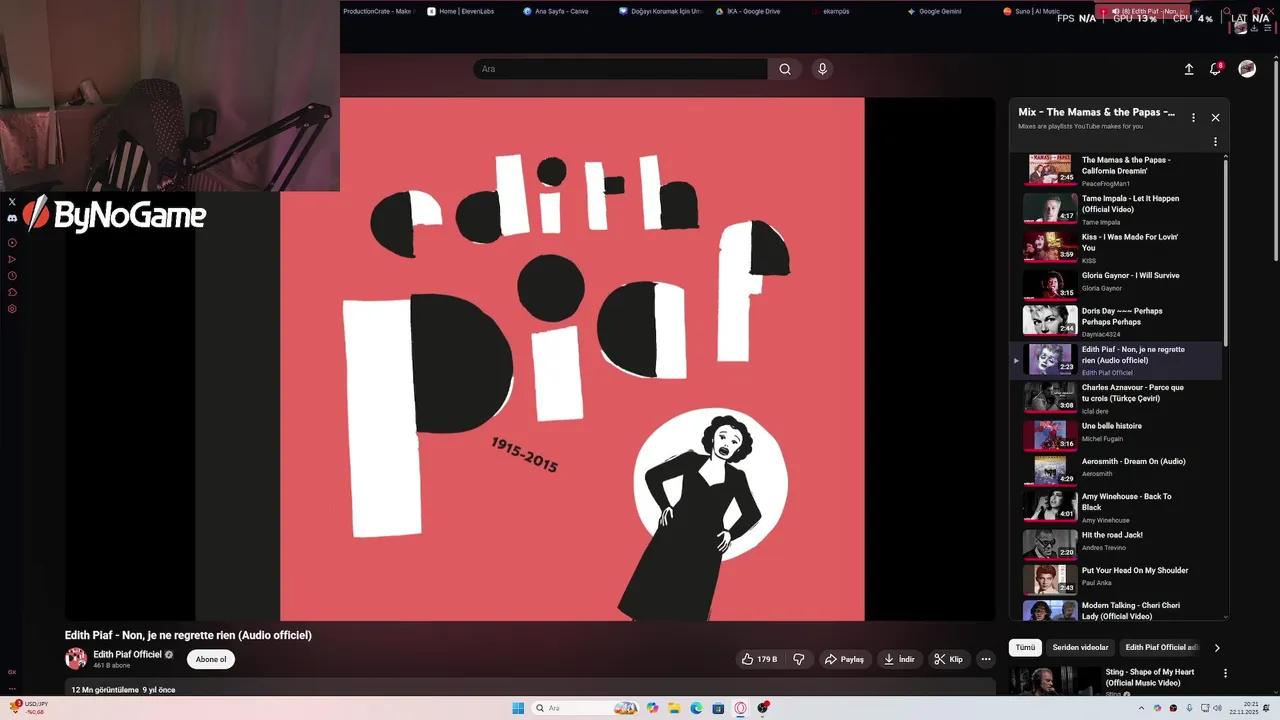Image resolution: width=1280 pixels, height=720 pixels.
Task: Click the Paylaş share button
Action: (x=844, y=659)
